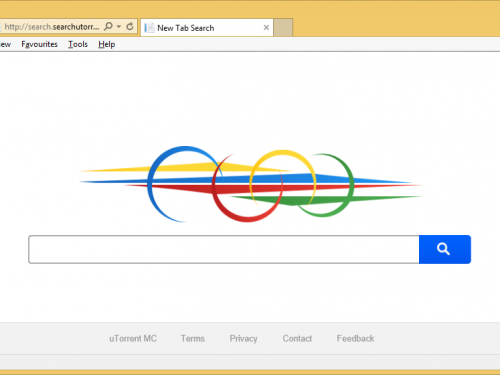Open the Help menu

(x=107, y=44)
